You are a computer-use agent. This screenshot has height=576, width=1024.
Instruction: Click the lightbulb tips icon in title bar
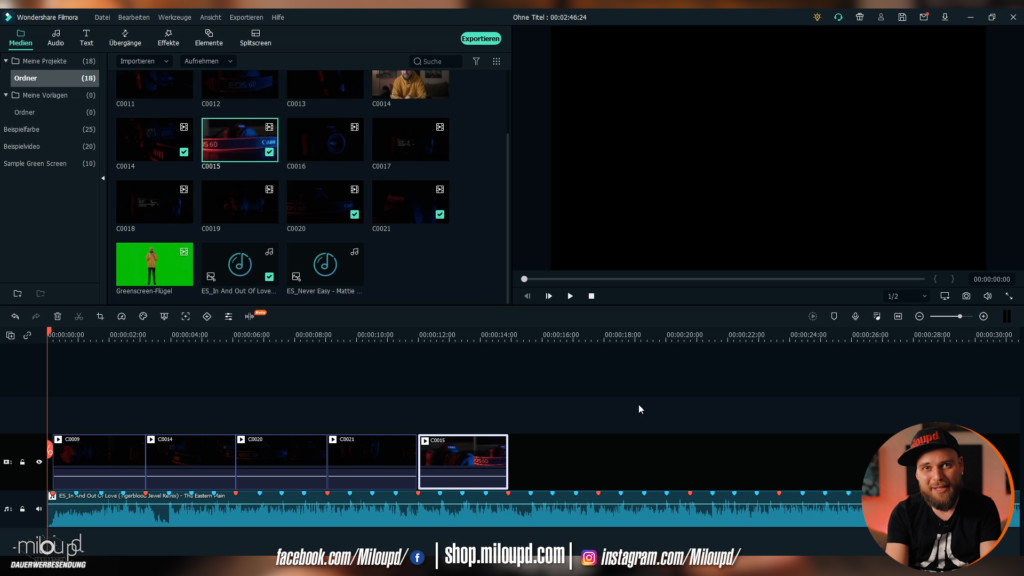(817, 17)
